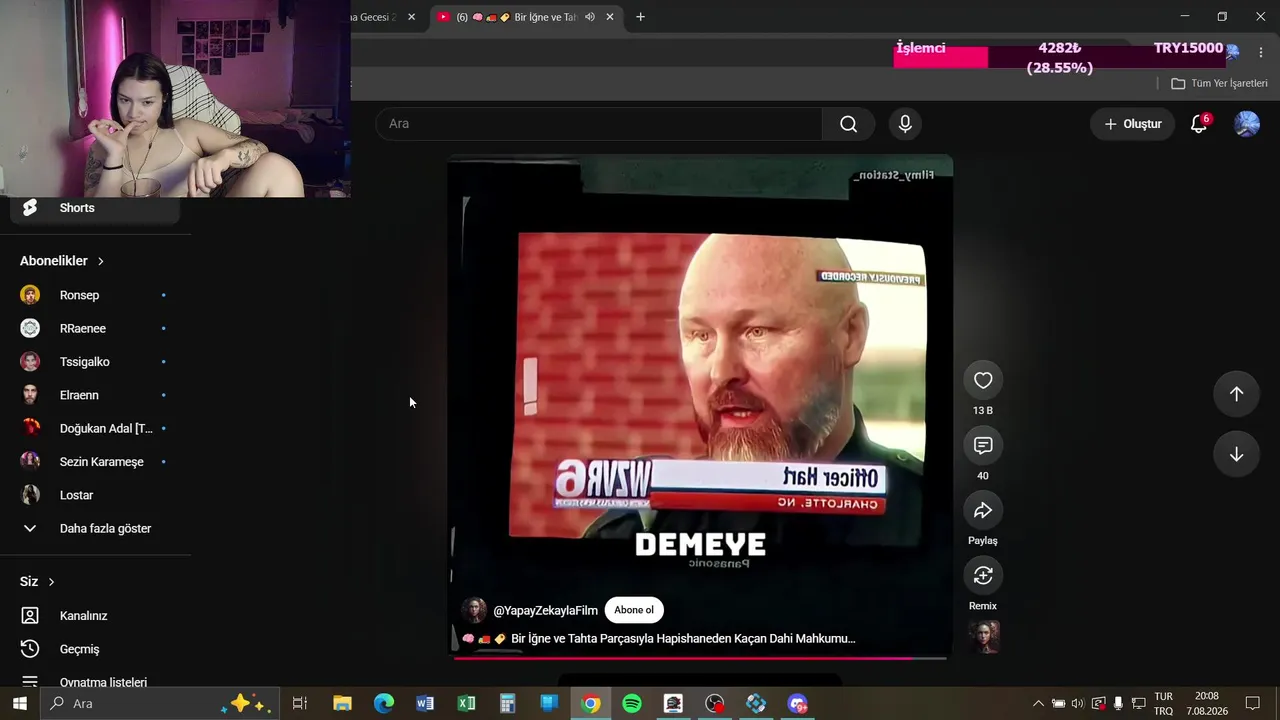
Task: Click the YouTube Ara search field
Action: (x=599, y=124)
